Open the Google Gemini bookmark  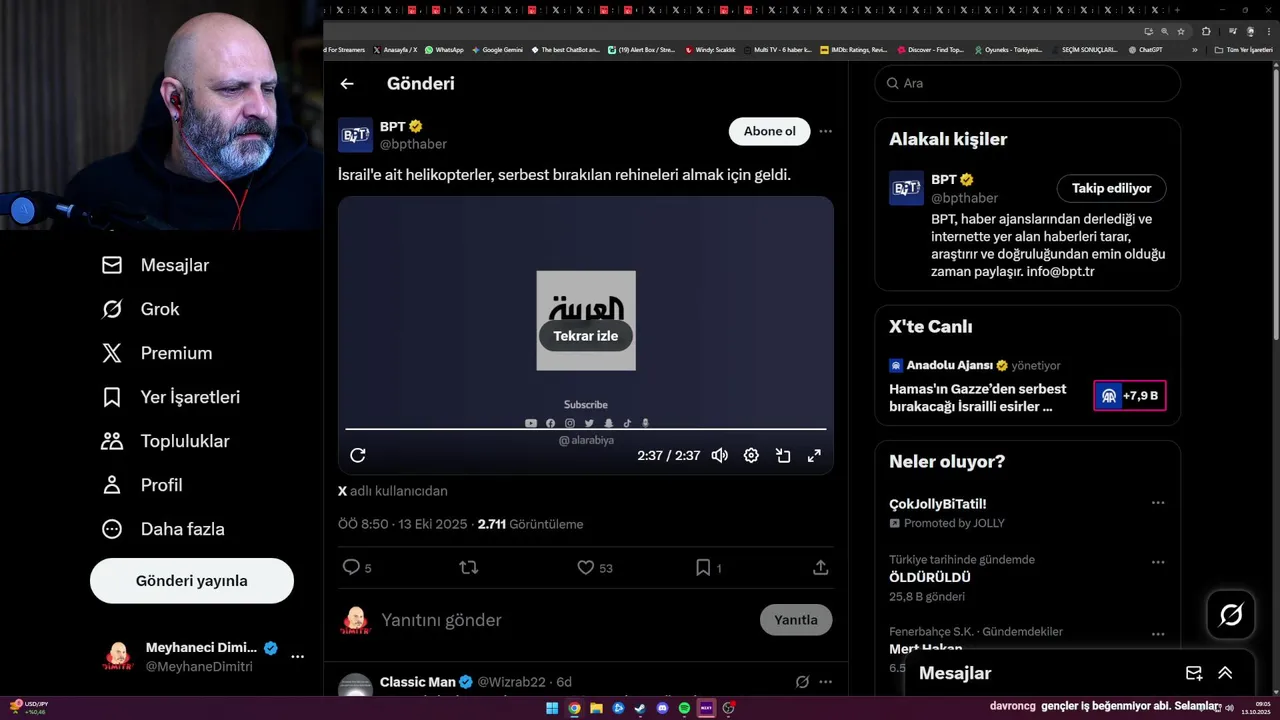[497, 49]
